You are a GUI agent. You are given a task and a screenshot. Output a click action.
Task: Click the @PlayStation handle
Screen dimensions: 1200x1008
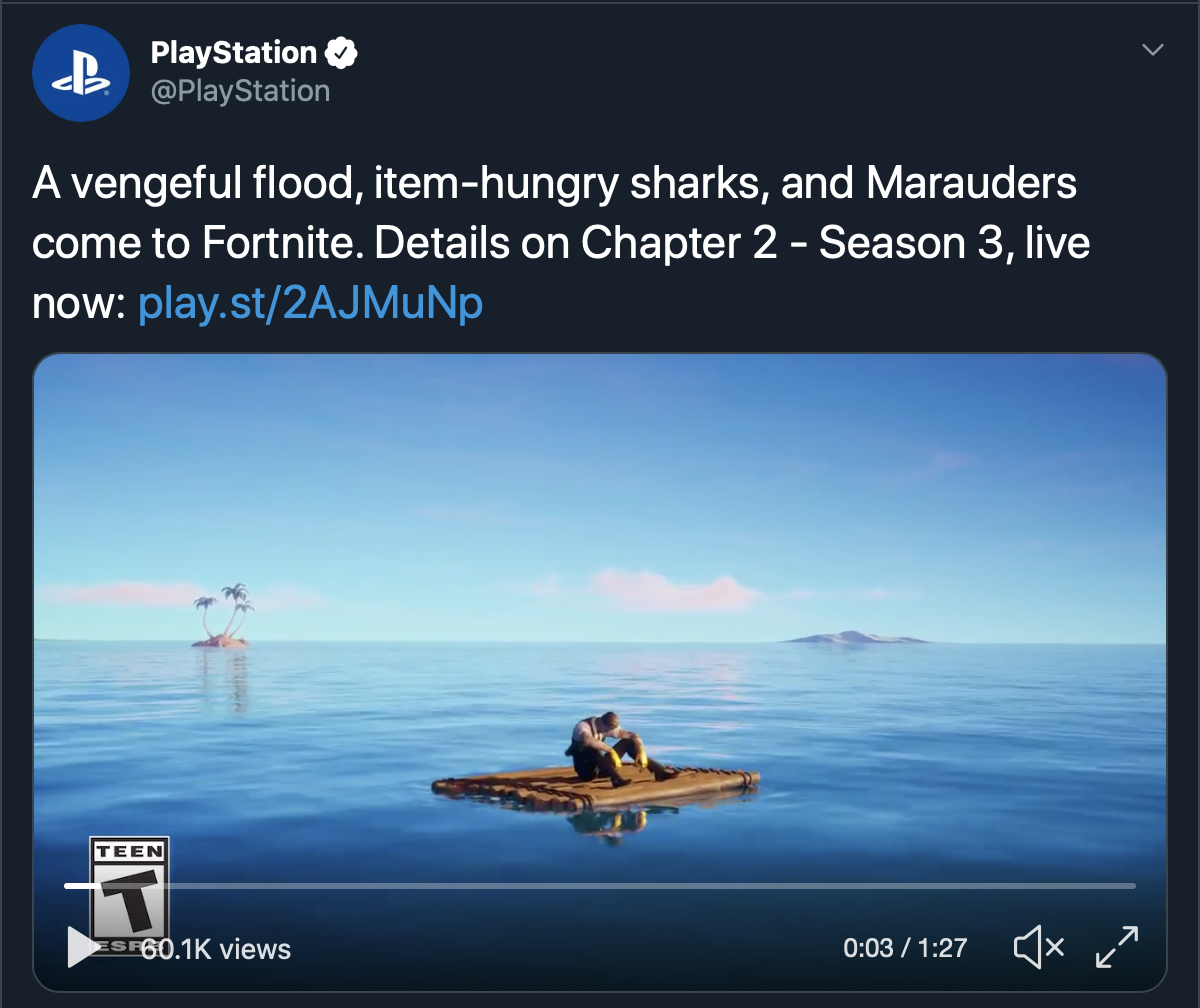click(x=240, y=91)
